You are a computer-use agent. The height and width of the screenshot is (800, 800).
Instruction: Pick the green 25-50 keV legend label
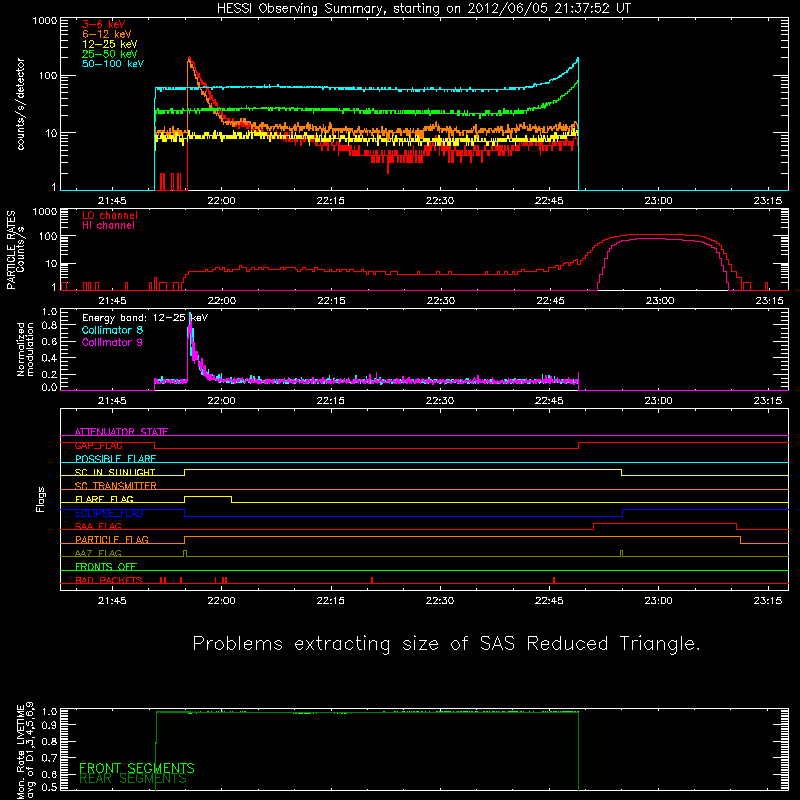pyautogui.click(x=109, y=54)
